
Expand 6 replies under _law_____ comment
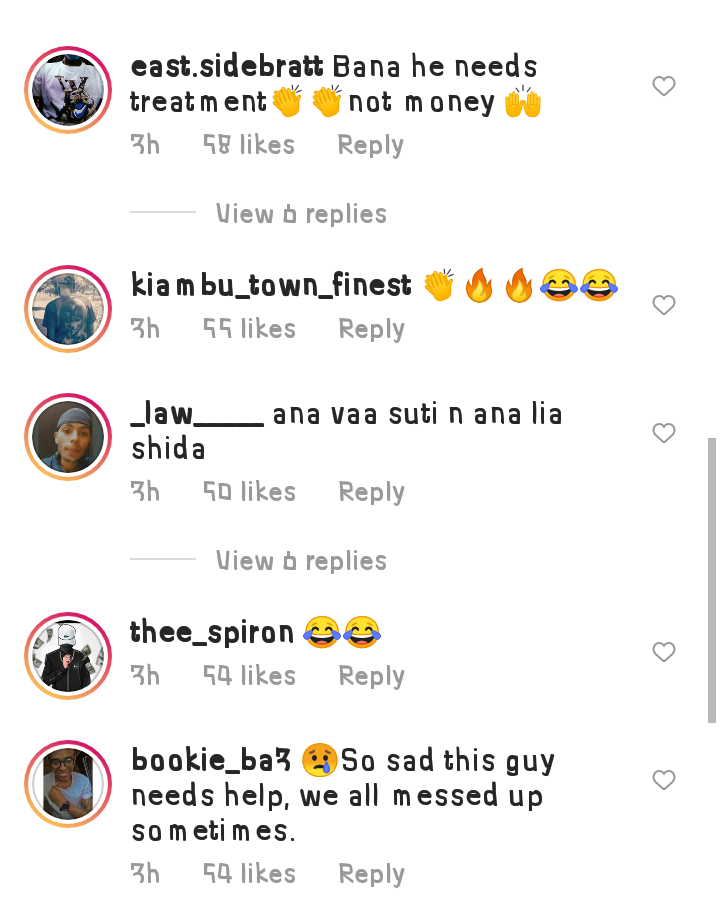point(301,561)
